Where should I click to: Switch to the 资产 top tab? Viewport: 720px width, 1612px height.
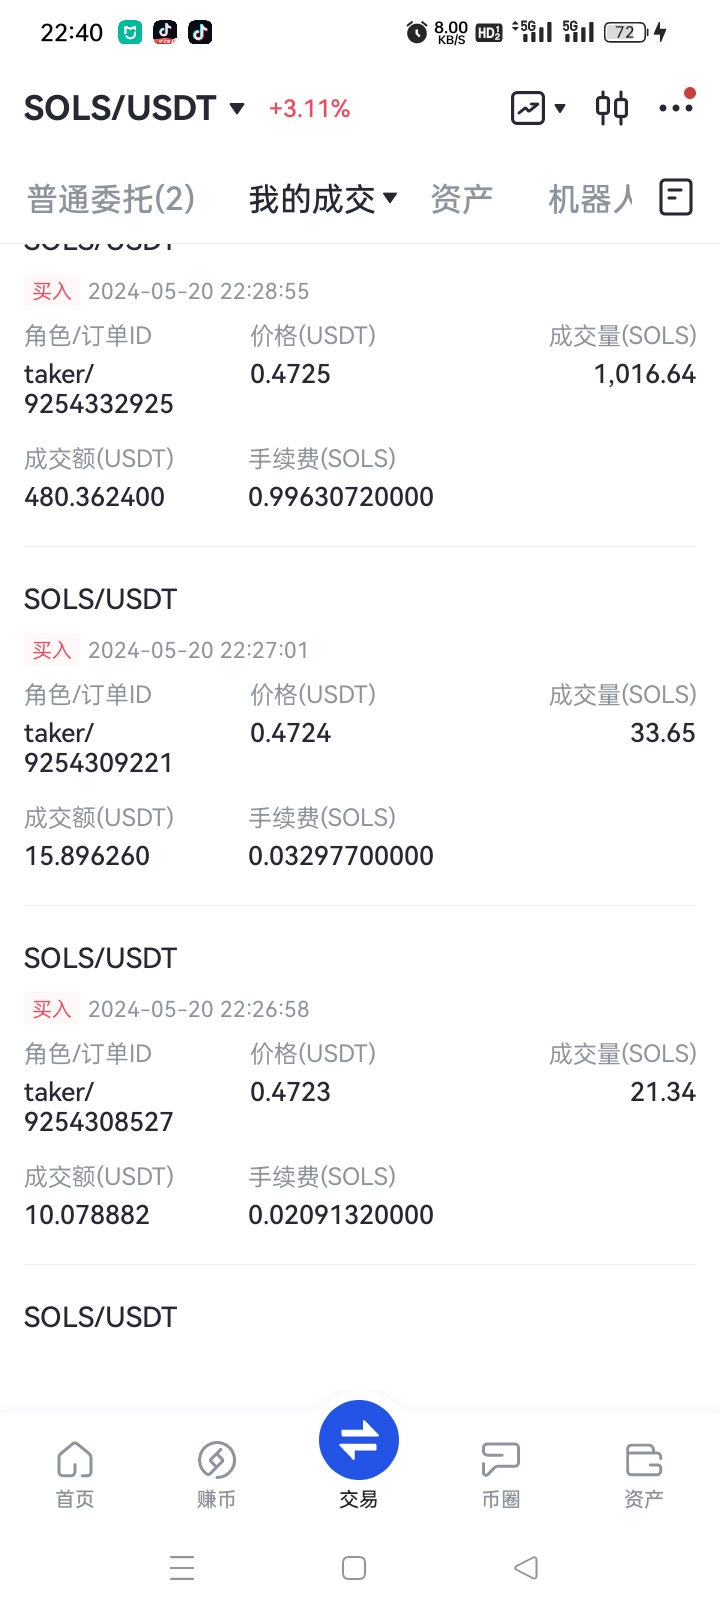(x=462, y=199)
